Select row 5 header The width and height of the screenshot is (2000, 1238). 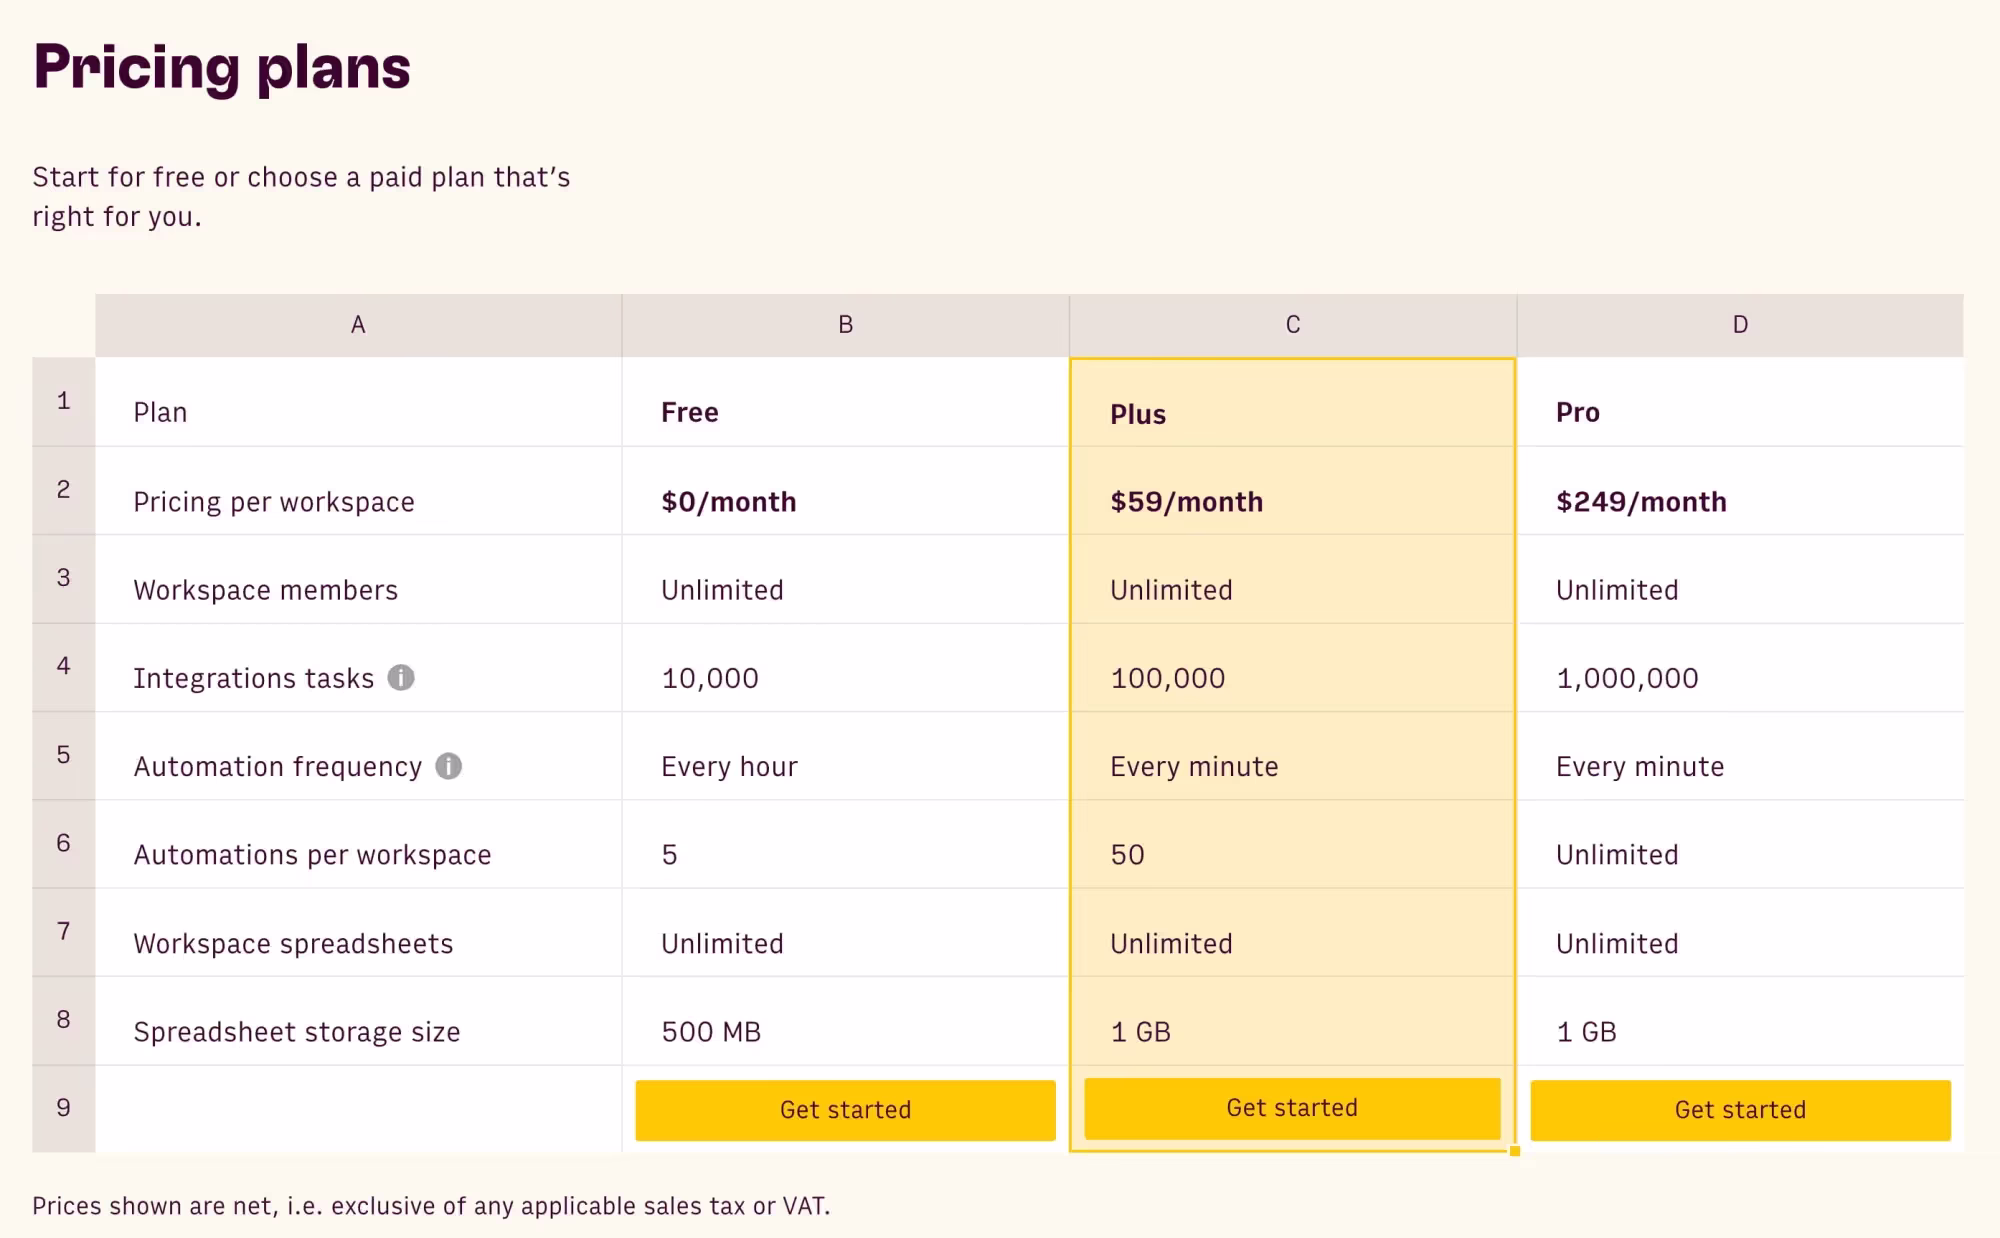(63, 755)
